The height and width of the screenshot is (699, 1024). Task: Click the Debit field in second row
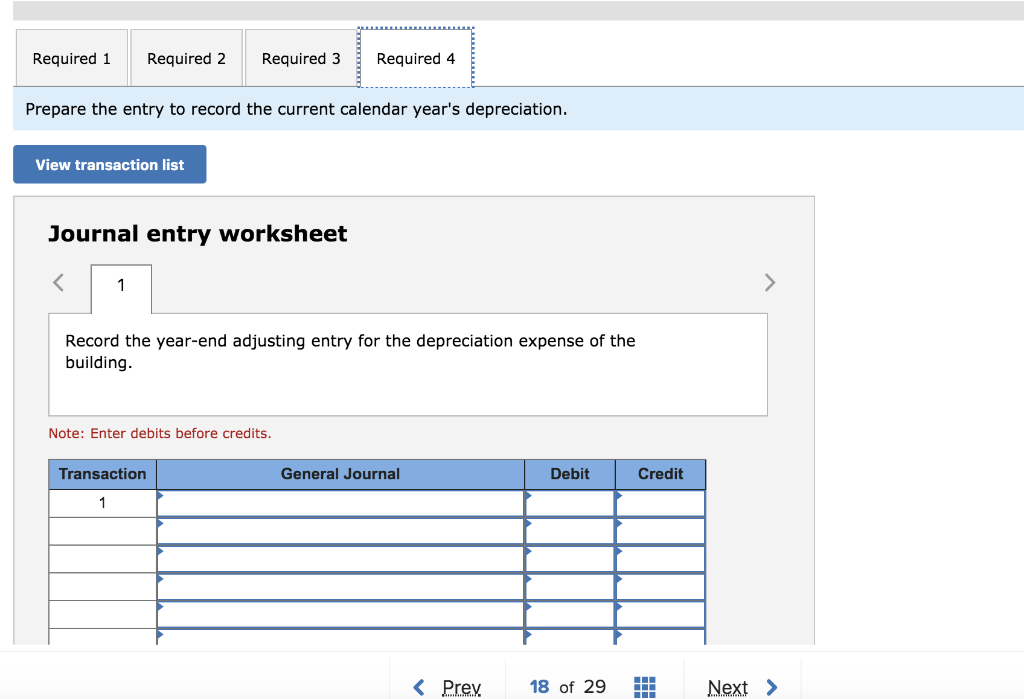point(569,531)
